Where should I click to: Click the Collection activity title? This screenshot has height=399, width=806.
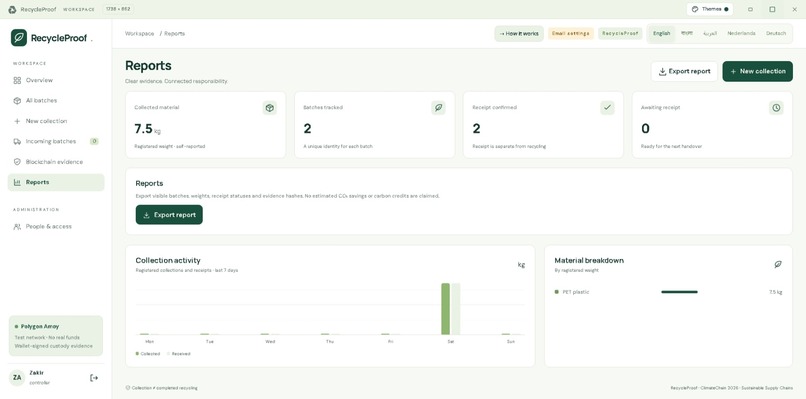(168, 261)
